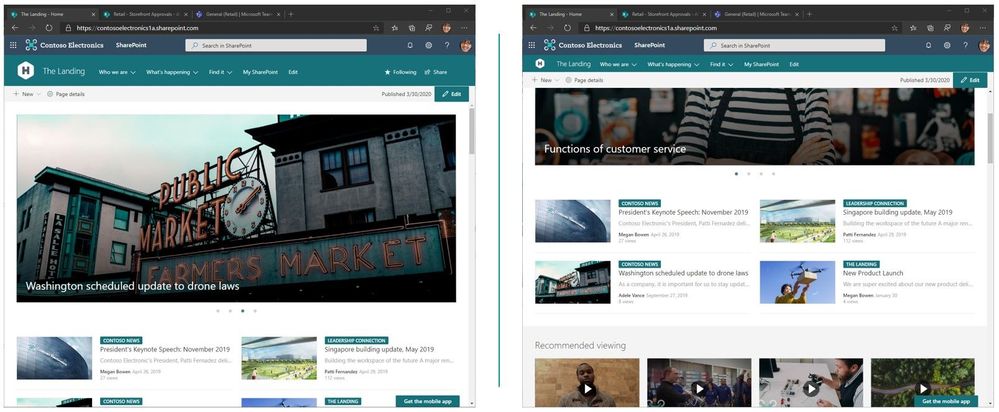Click the notification bell in right window
Image resolution: width=999 pixels, height=412 pixels.
point(928,45)
